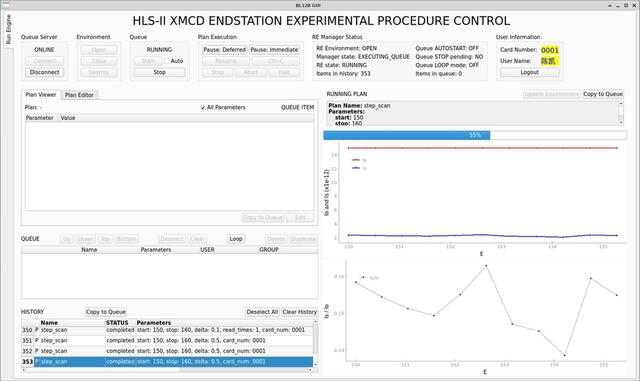The height and width of the screenshot is (381, 640).
Task: Click the Edit button in Plan Viewer
Action: [x=300, y=217]
